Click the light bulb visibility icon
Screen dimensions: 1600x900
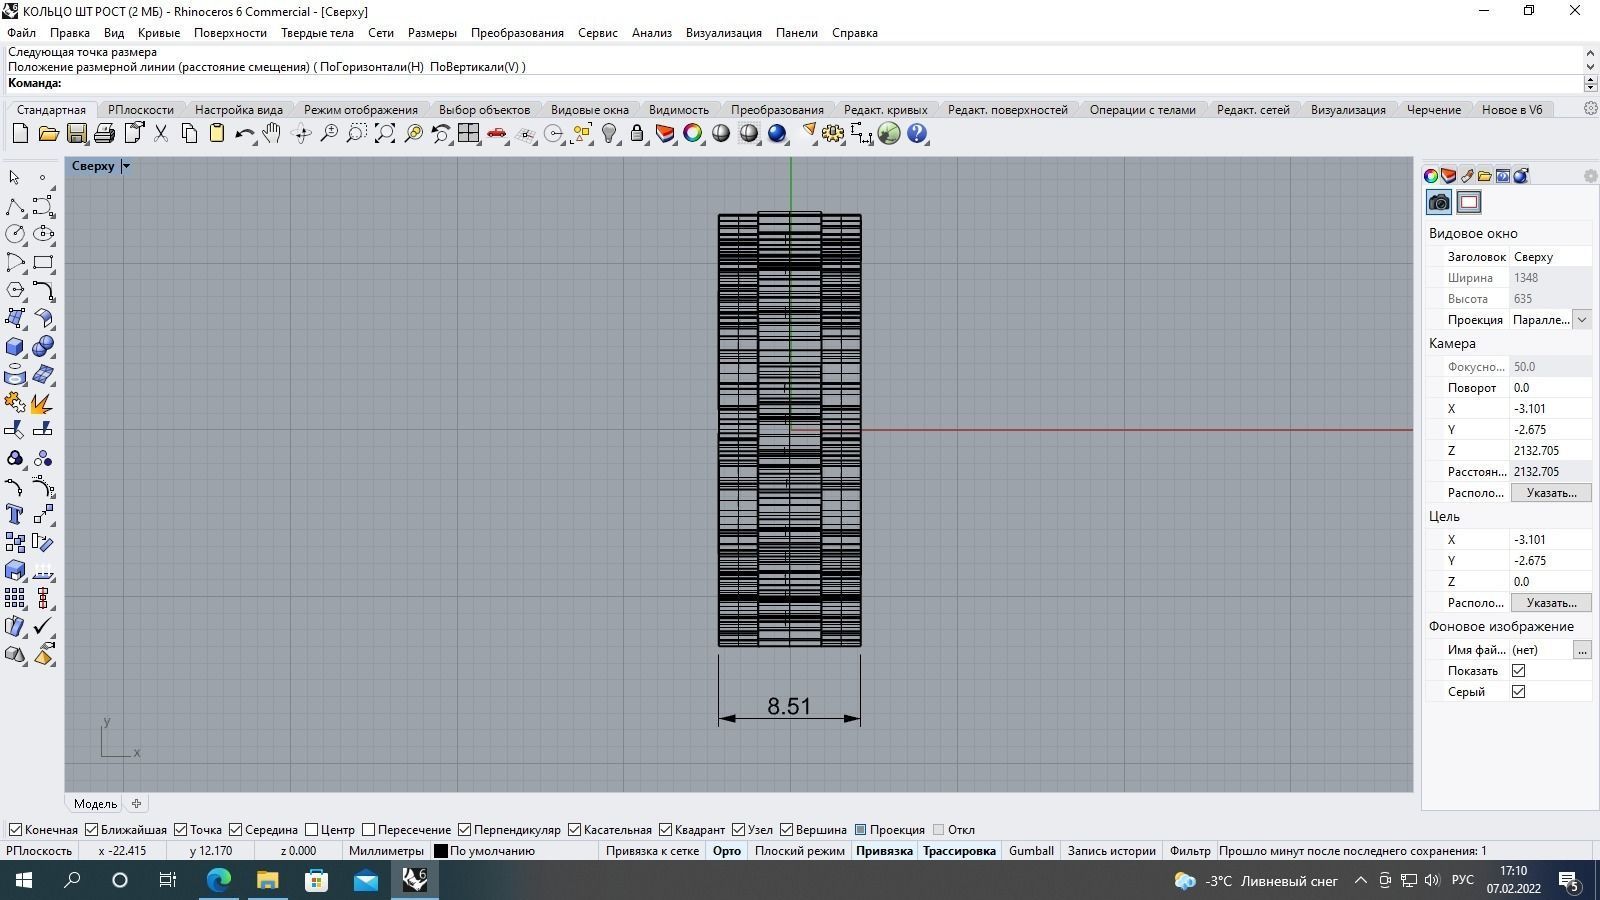(609, 134)
